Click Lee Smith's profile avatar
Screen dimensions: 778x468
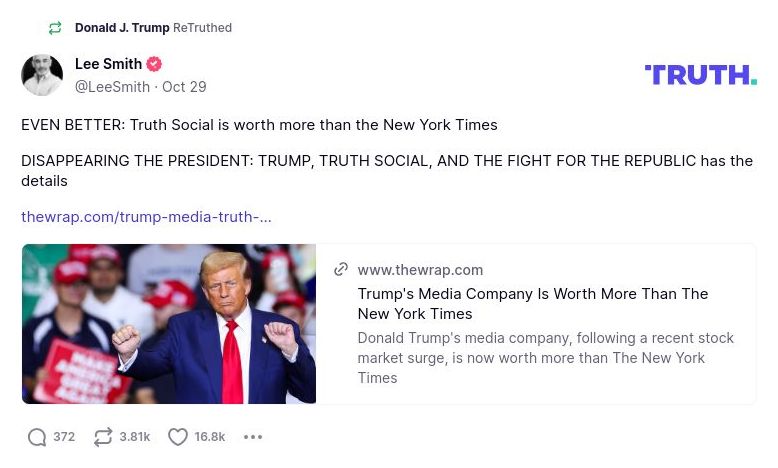[42, 75]
